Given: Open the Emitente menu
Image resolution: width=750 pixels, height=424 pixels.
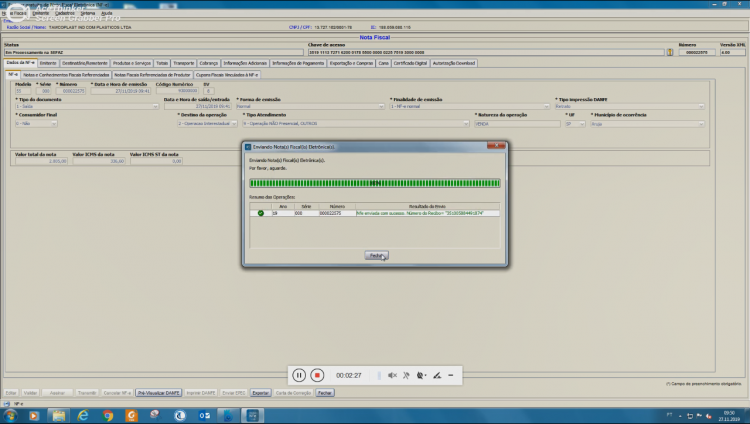Looking at the screenshot, I should point(41,13).
